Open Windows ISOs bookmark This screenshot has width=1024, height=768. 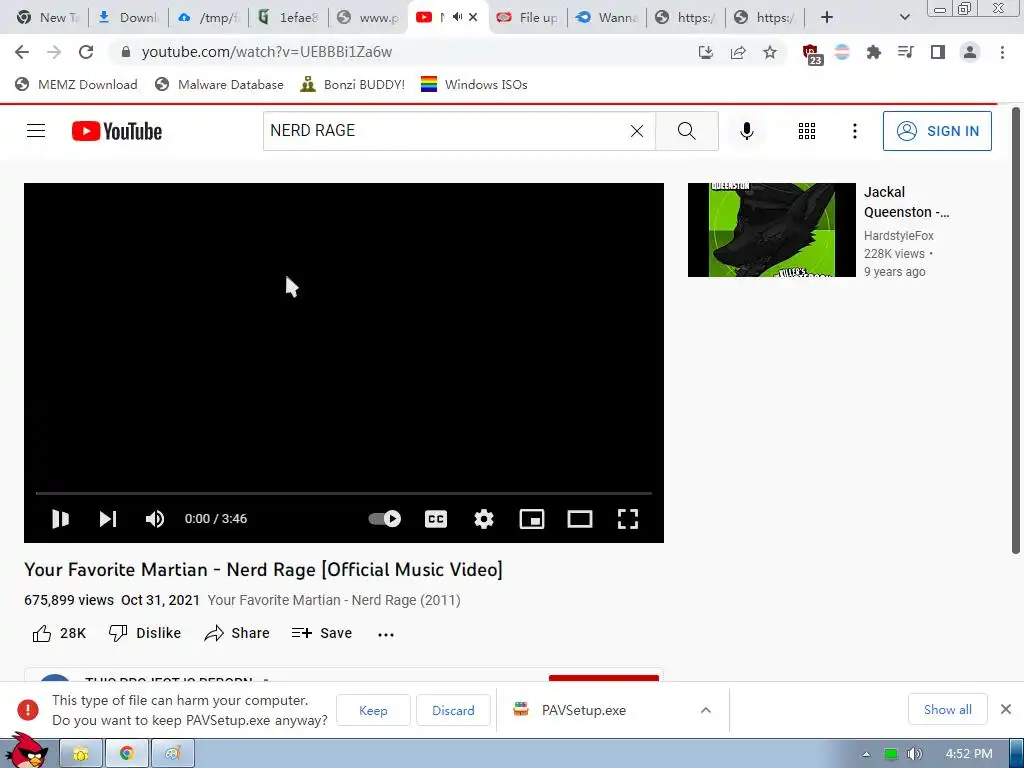point(474,84)
